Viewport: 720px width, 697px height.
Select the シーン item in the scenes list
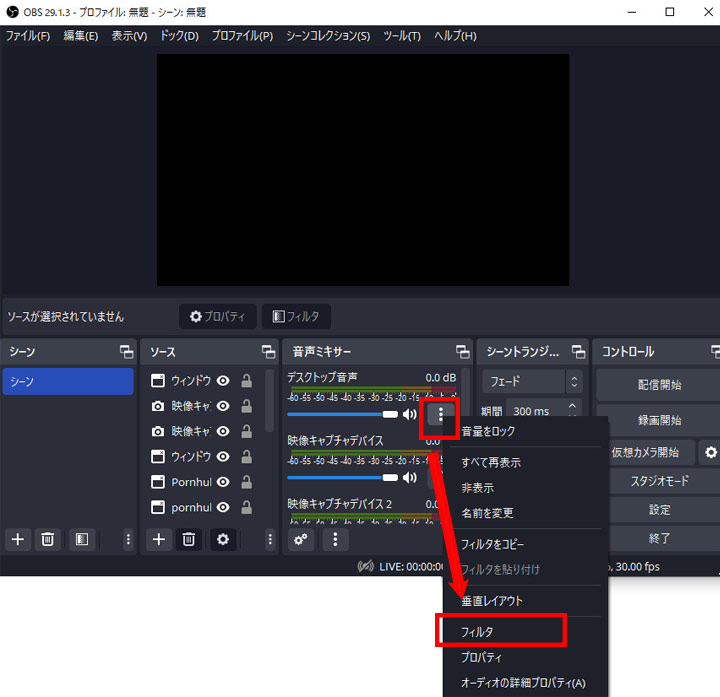point(68,382)
